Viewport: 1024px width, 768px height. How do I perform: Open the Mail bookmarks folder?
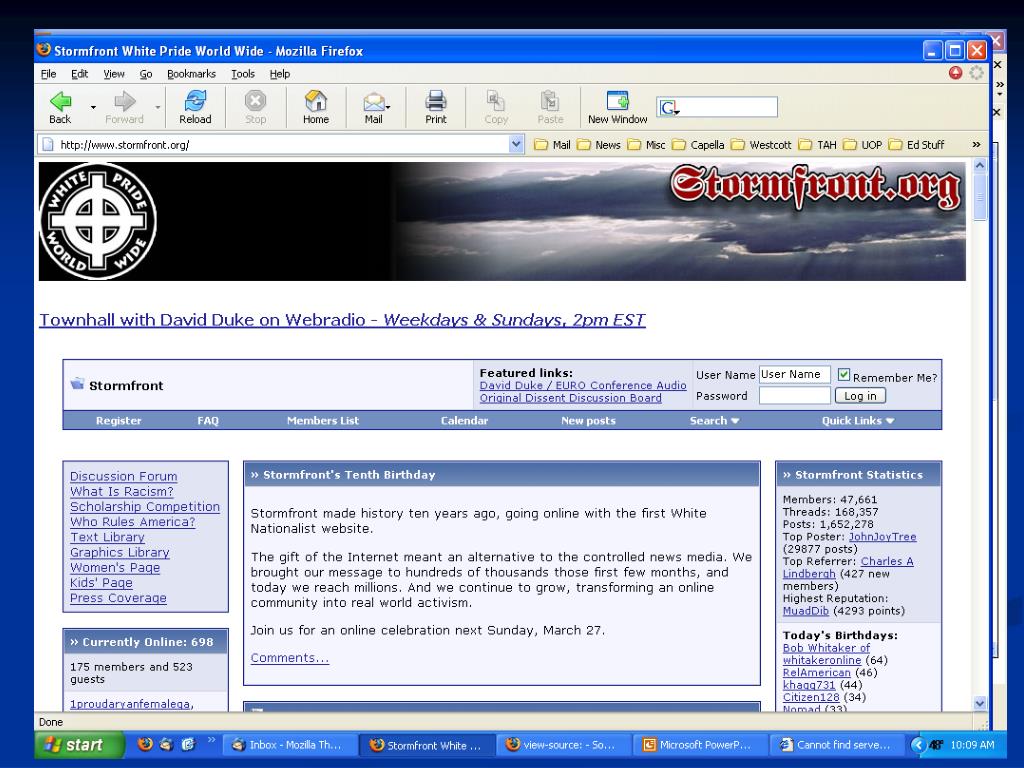[x=552, y=145]
